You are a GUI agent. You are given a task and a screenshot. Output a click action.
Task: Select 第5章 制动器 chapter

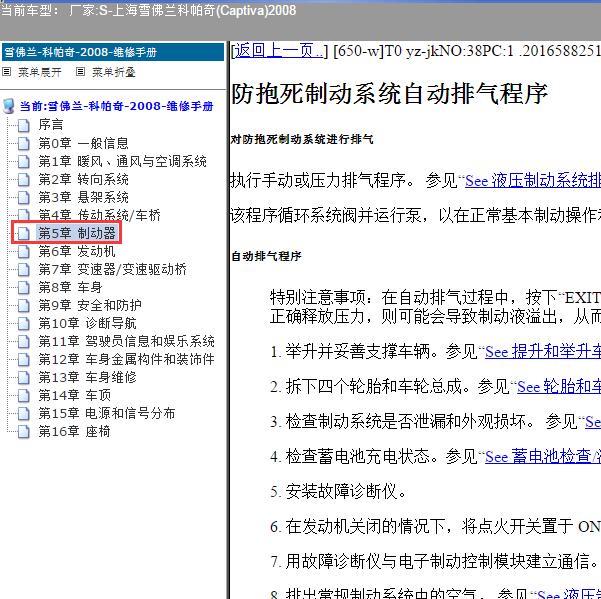click(x=77, y=233)
